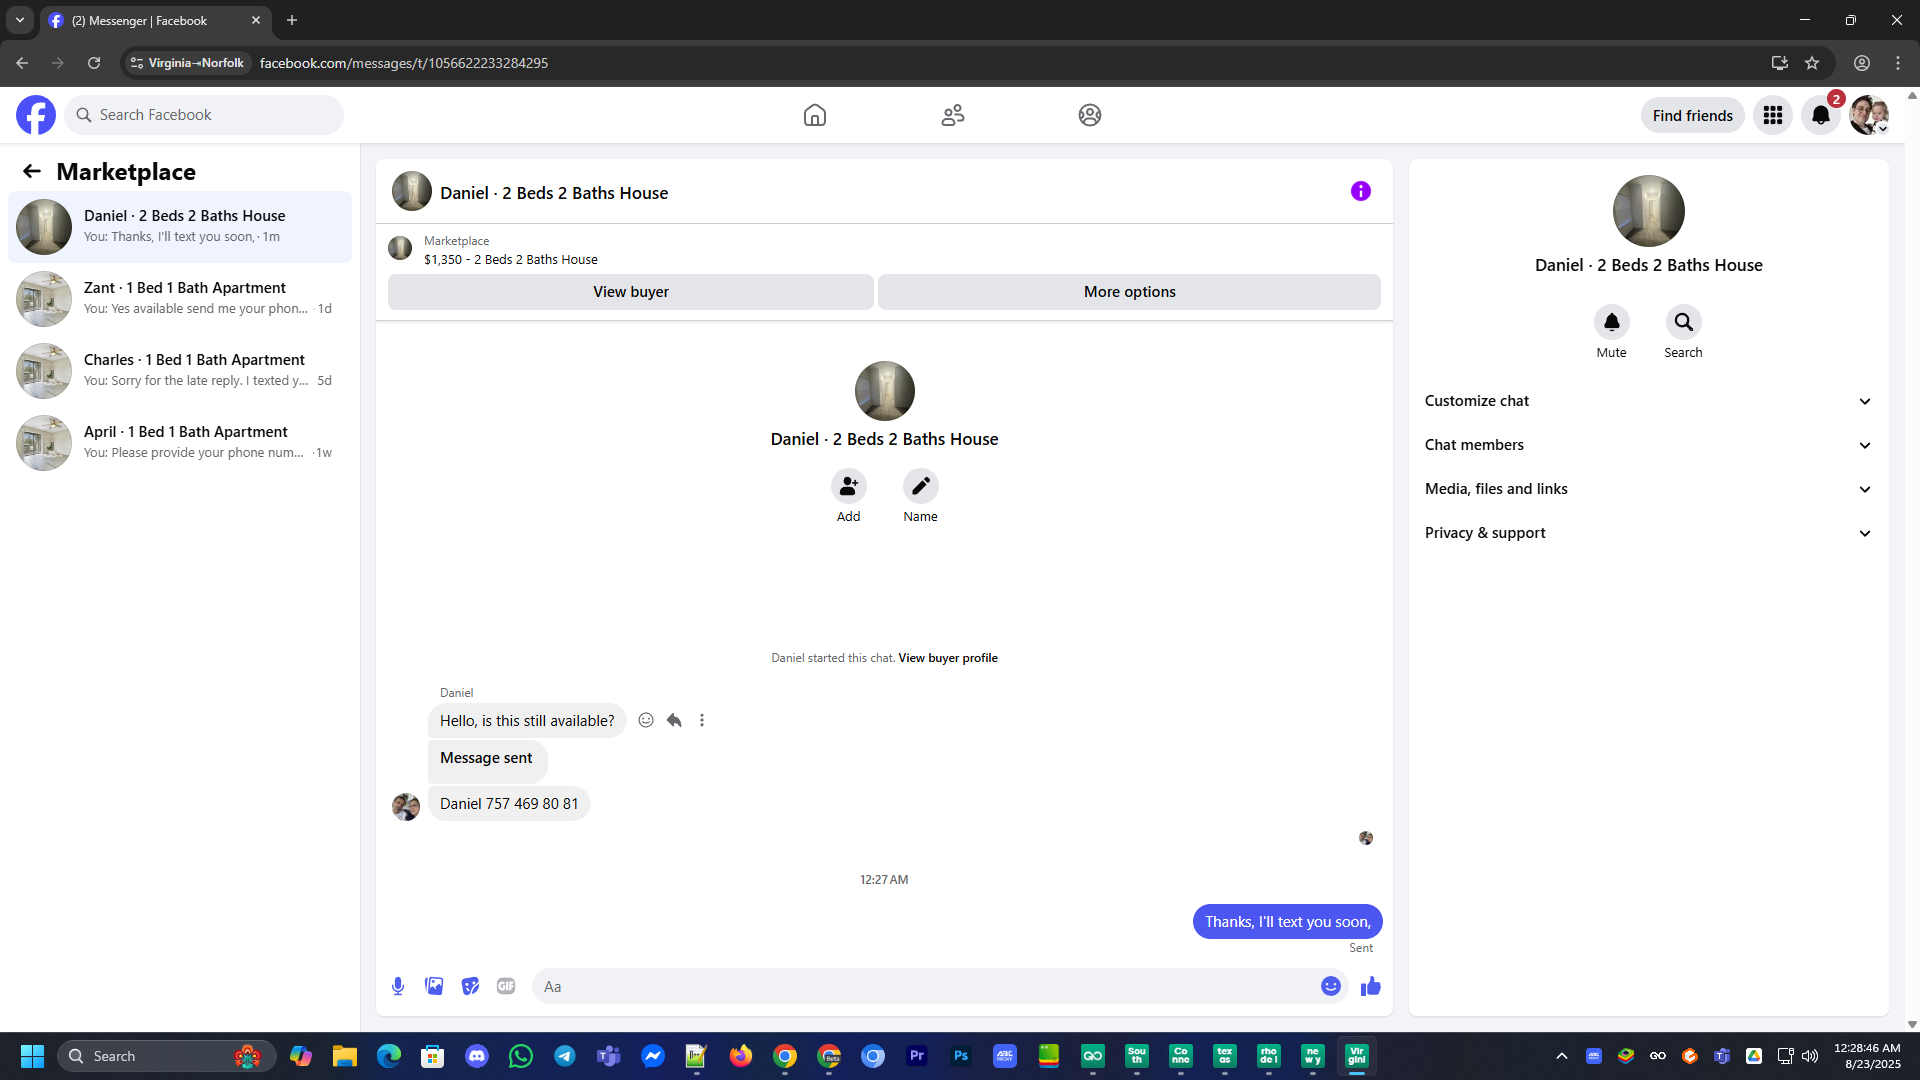Open the emoji picker in message box

pos(1330,986)
